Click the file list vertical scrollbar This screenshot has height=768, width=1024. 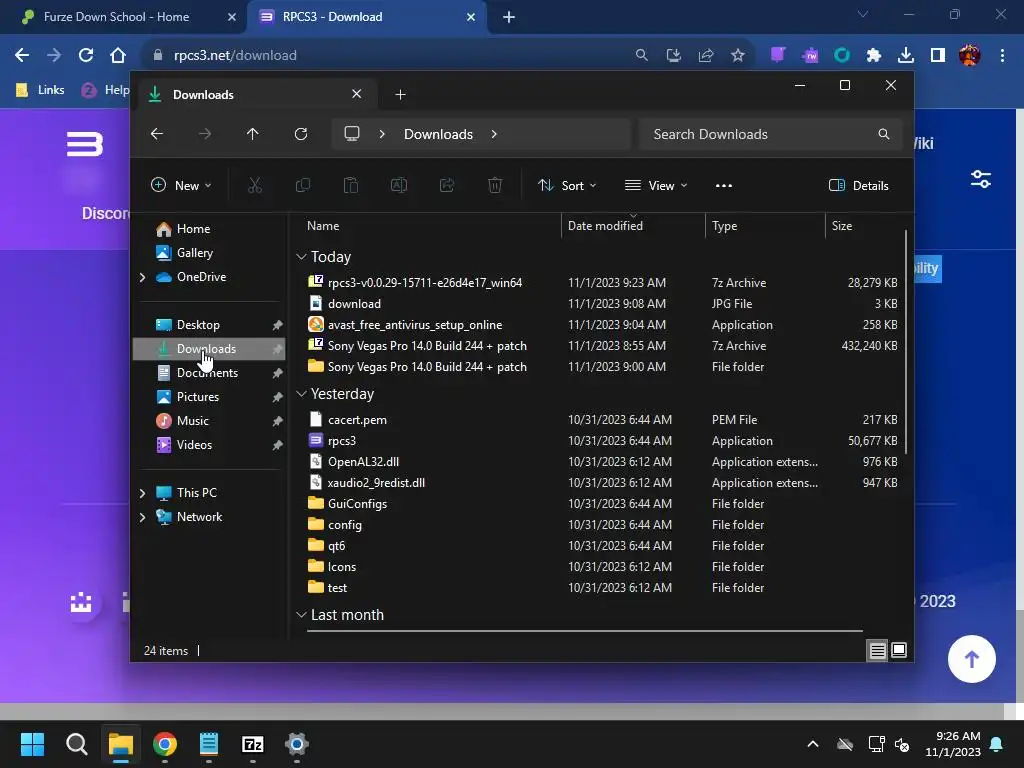click(906, 342)
